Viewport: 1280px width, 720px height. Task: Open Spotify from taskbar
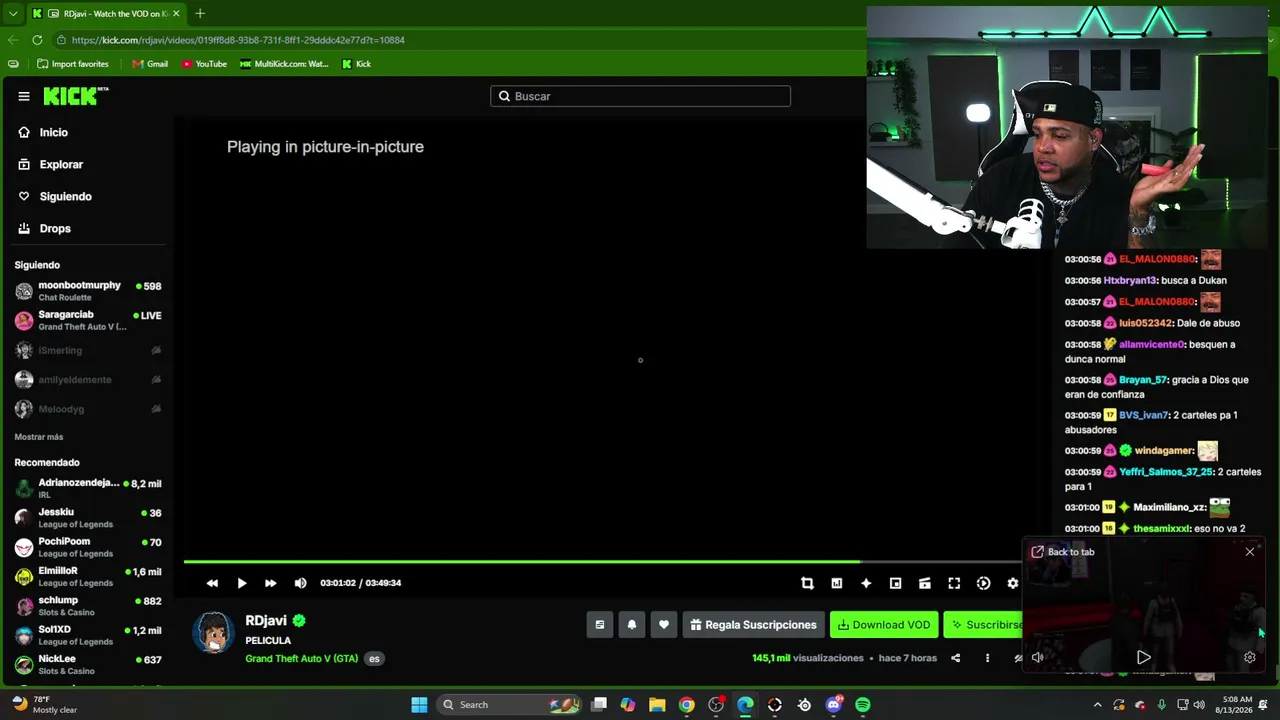pos(863,705)
